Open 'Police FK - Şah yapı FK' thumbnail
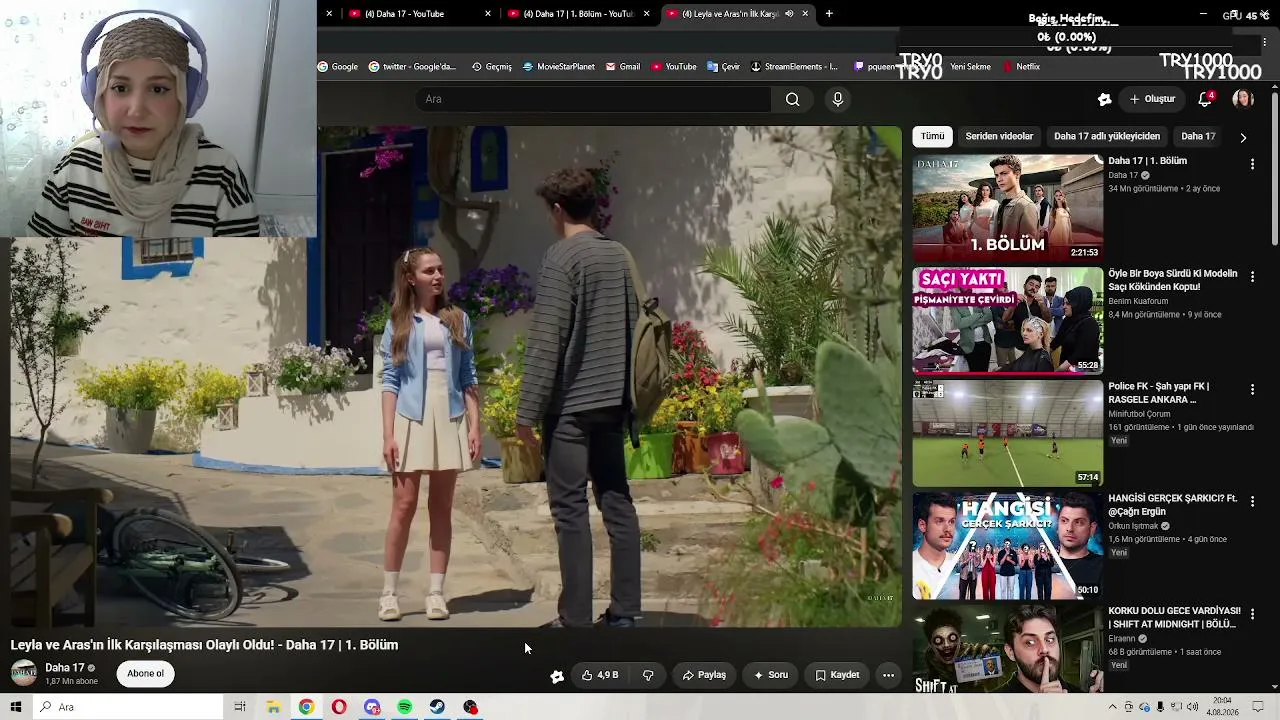Image resolution: width=1280 pixels, height=720 pixels. [1008, 433]
